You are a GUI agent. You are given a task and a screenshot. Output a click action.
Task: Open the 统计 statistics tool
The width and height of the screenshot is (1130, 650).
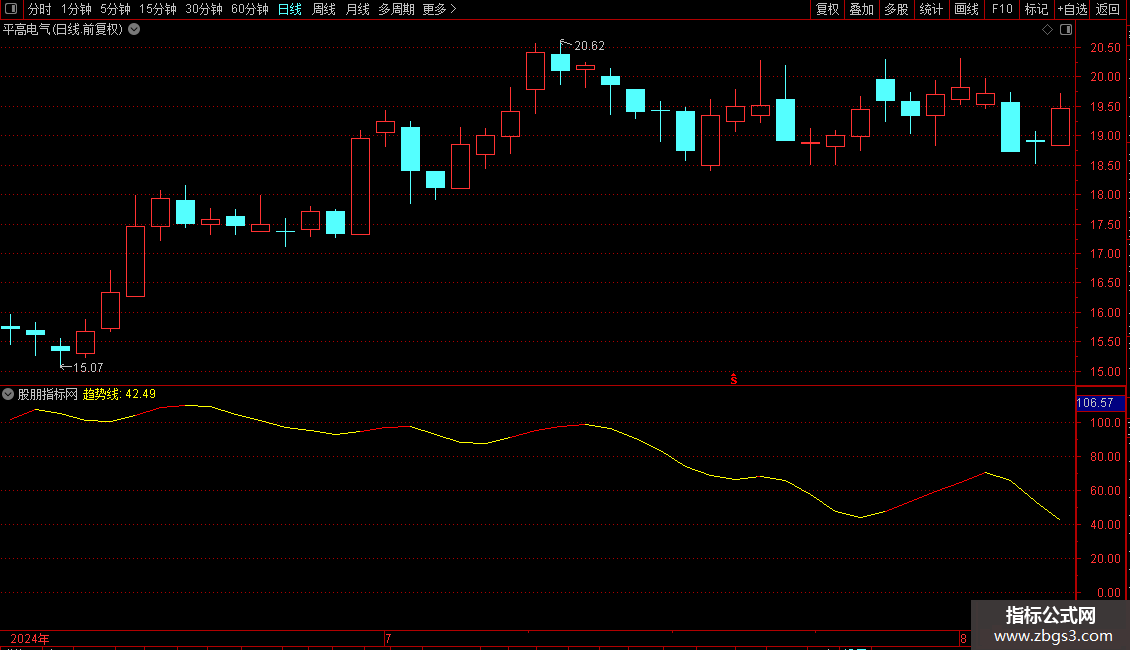(931, 9)
